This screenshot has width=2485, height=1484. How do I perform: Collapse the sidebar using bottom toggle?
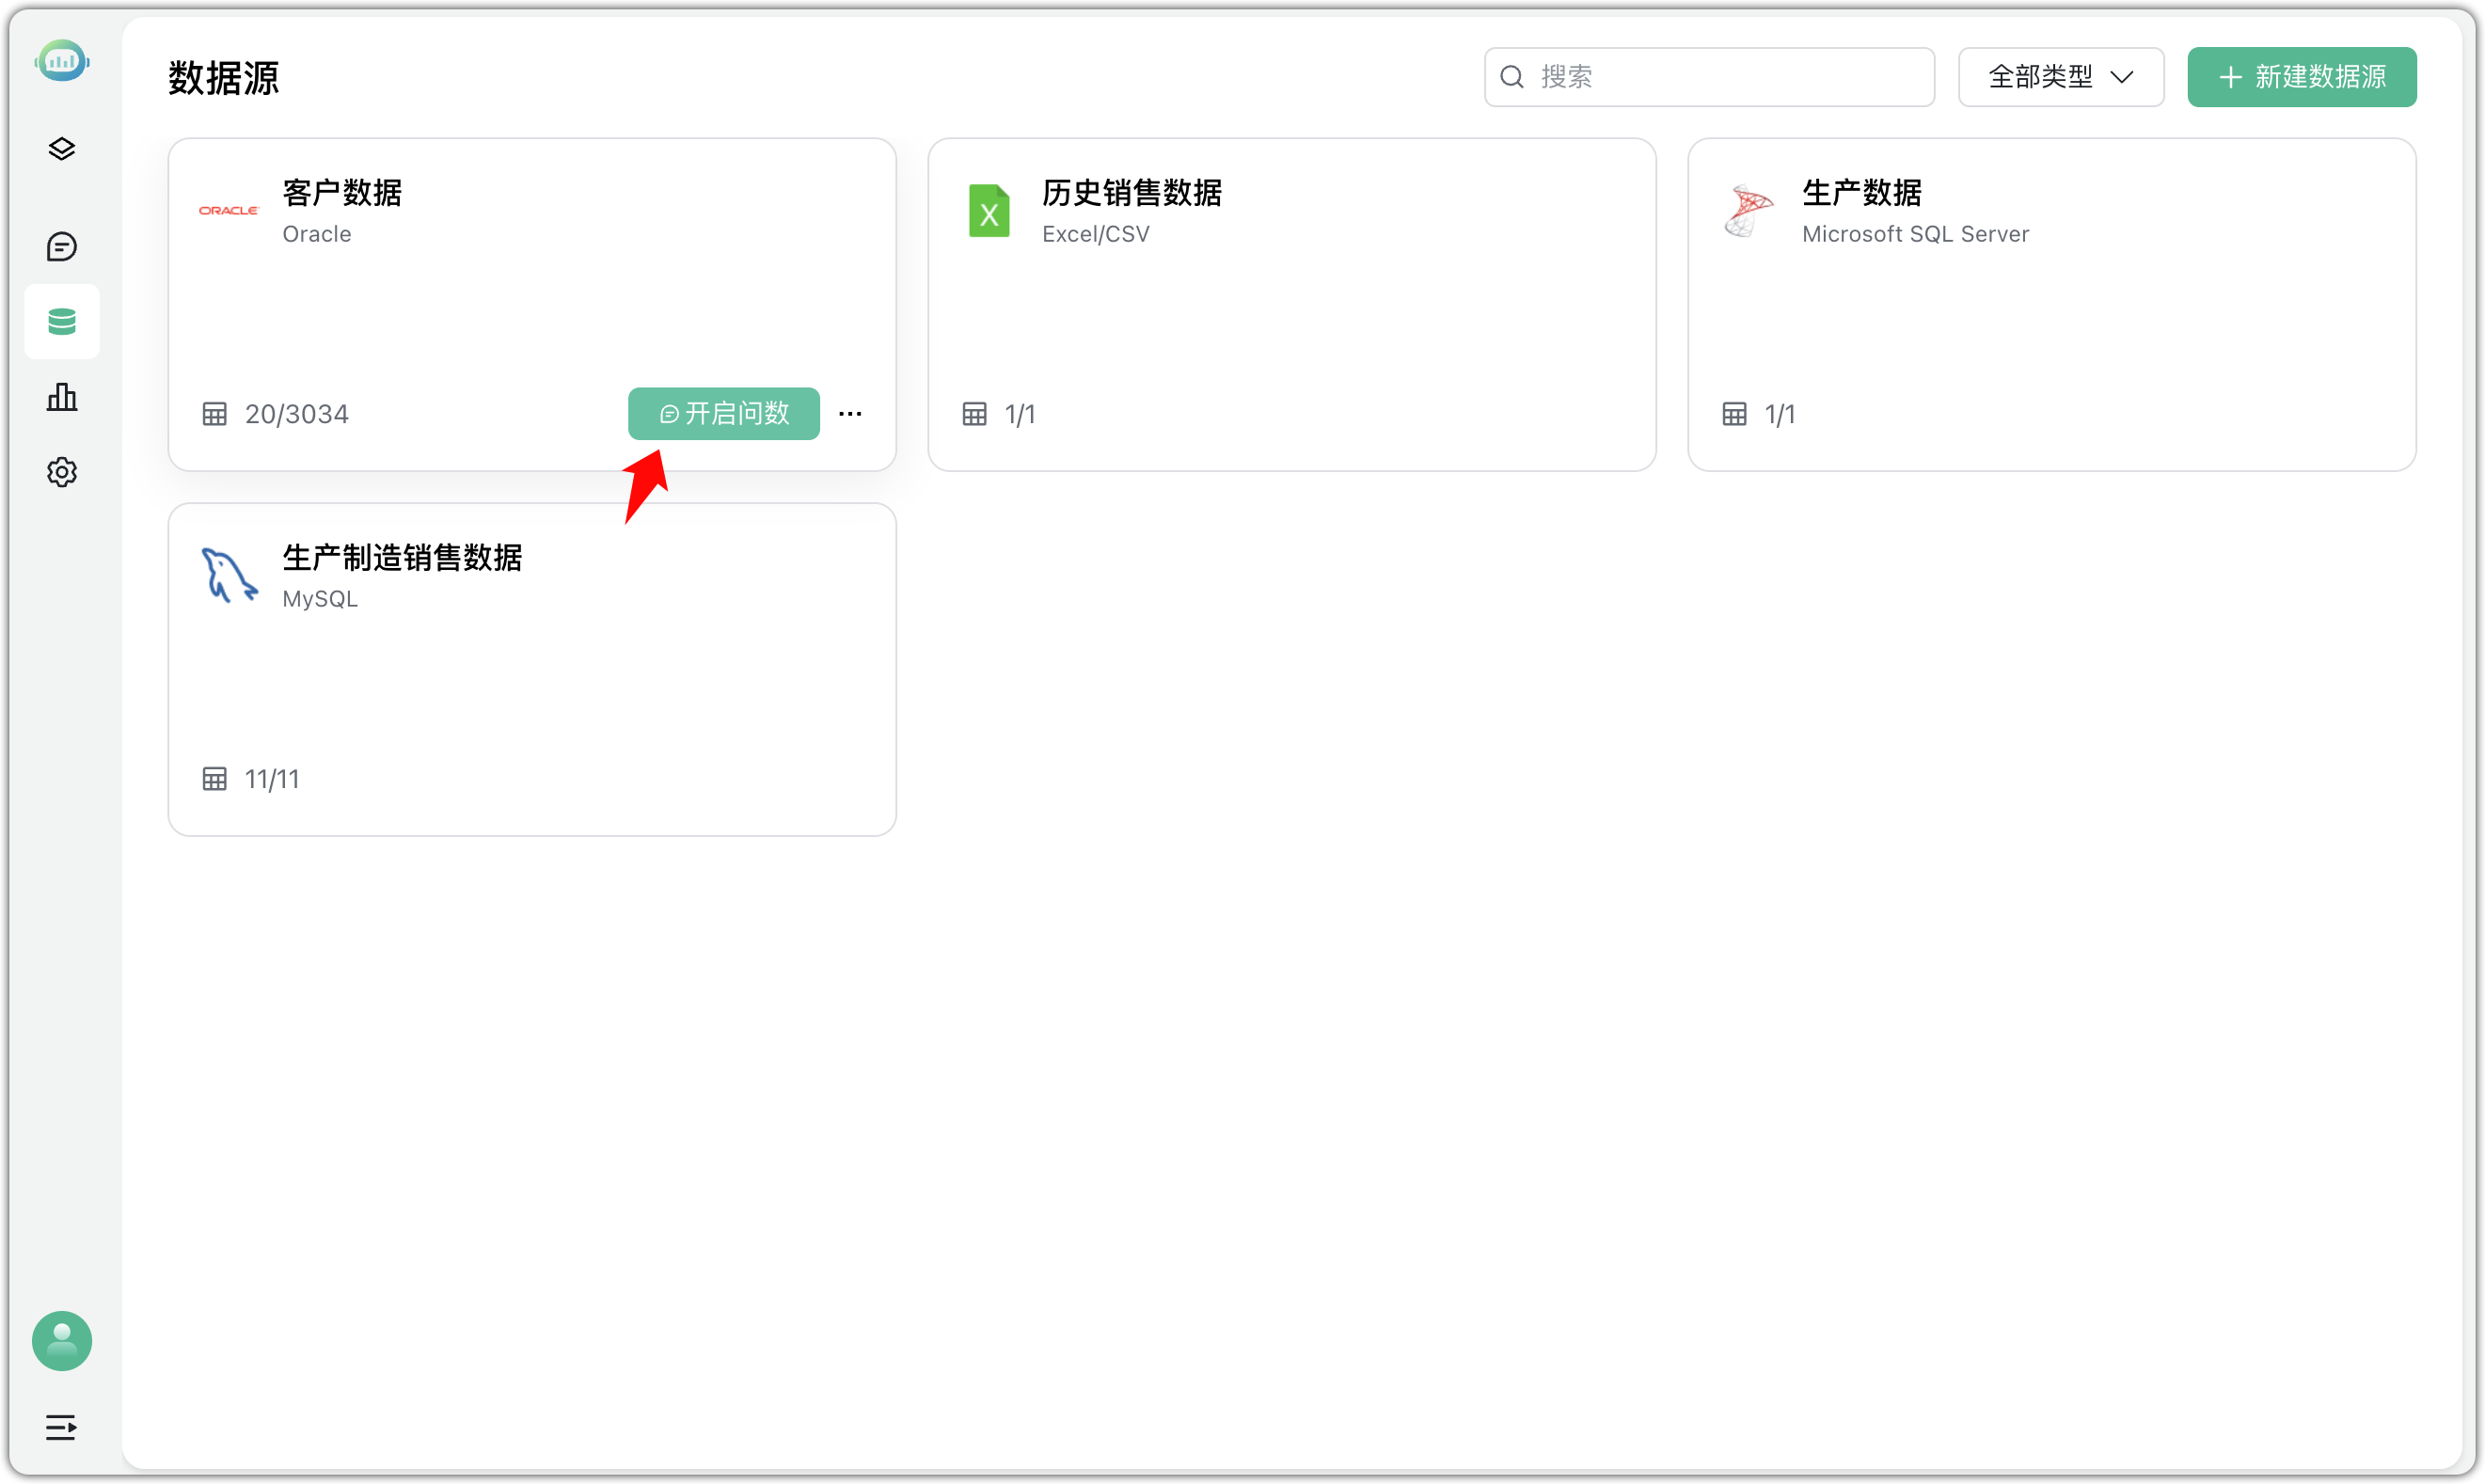click(x=60, y=1428)
